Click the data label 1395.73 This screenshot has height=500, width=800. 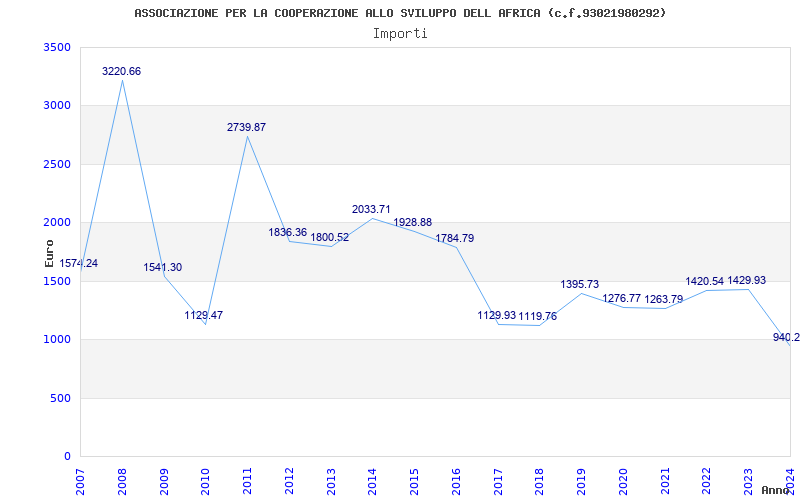pyautogui.click(x=580, y=285)
